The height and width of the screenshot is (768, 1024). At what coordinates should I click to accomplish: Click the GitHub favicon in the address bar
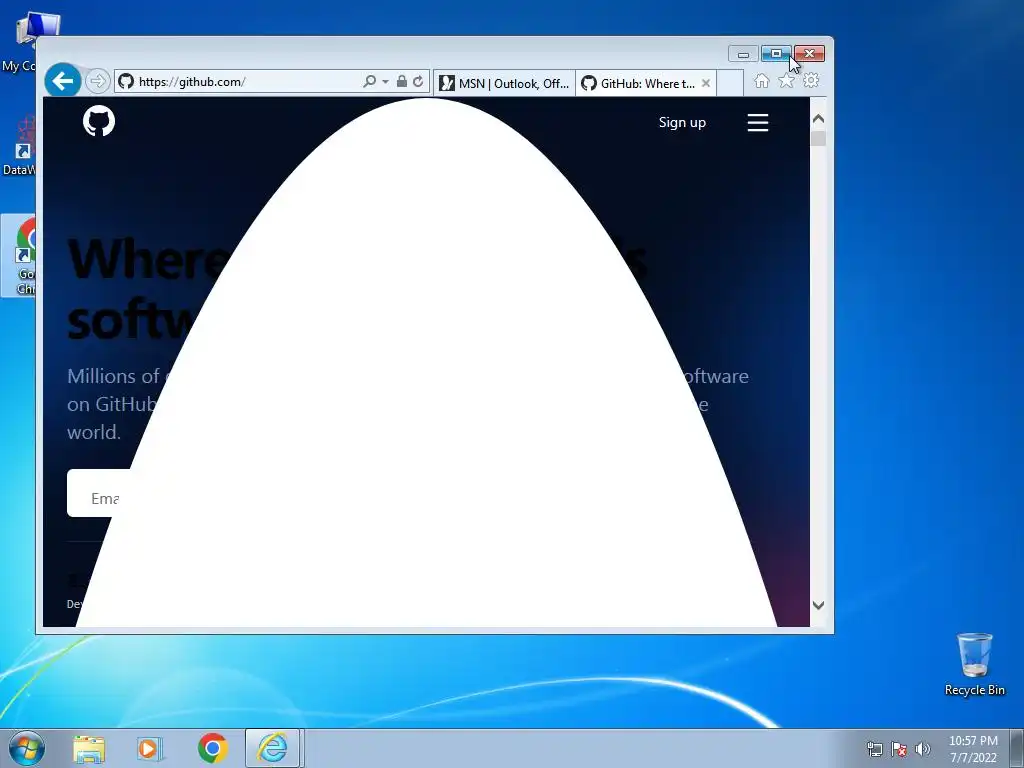pyautogui.click(x=126, y=81)
